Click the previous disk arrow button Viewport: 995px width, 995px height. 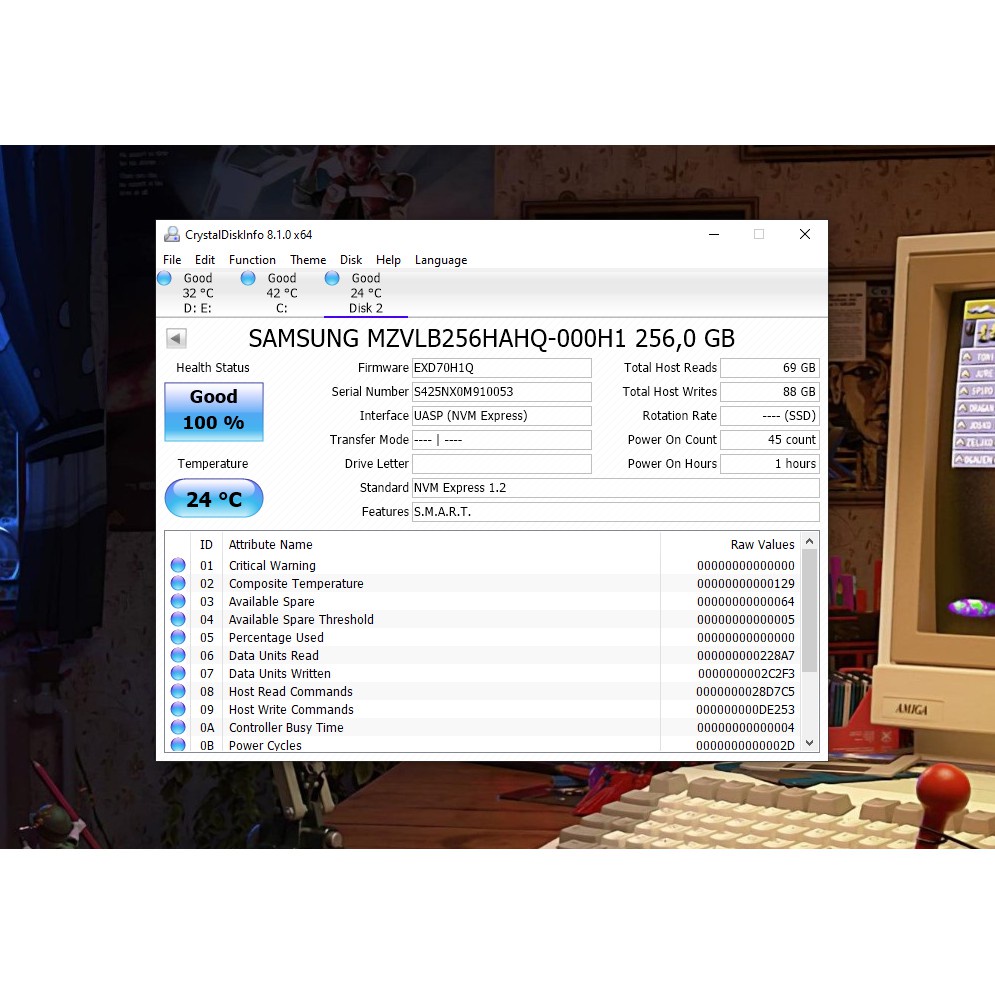coord(176,339)
